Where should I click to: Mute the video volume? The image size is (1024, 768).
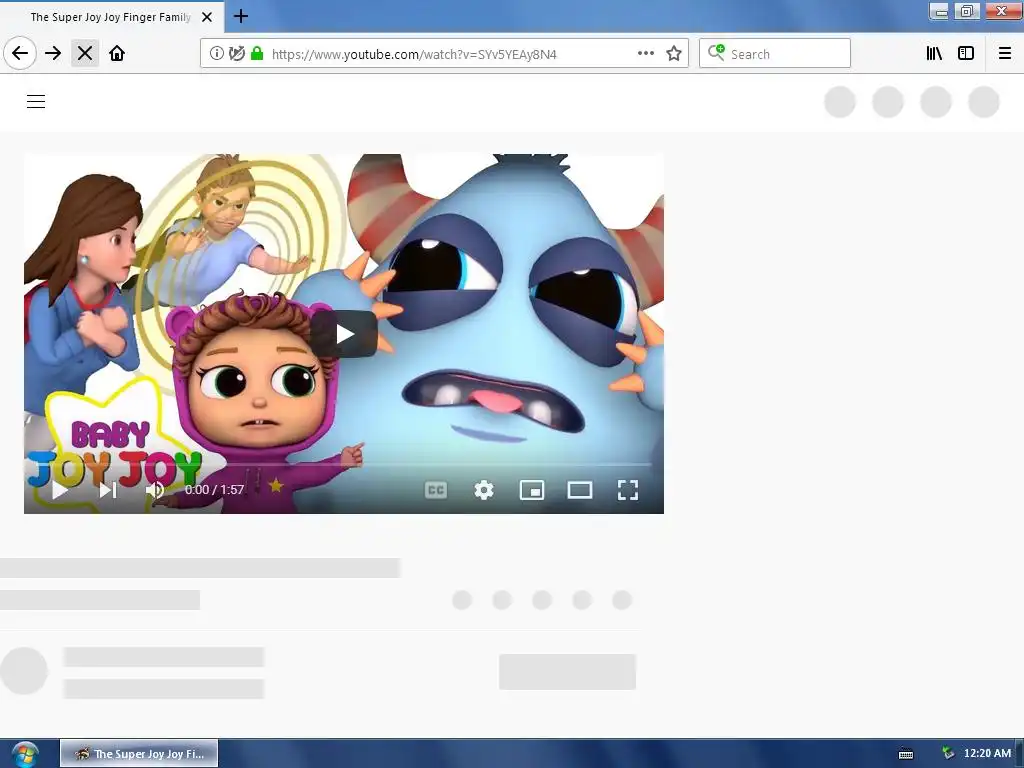(x=155, y=490)
